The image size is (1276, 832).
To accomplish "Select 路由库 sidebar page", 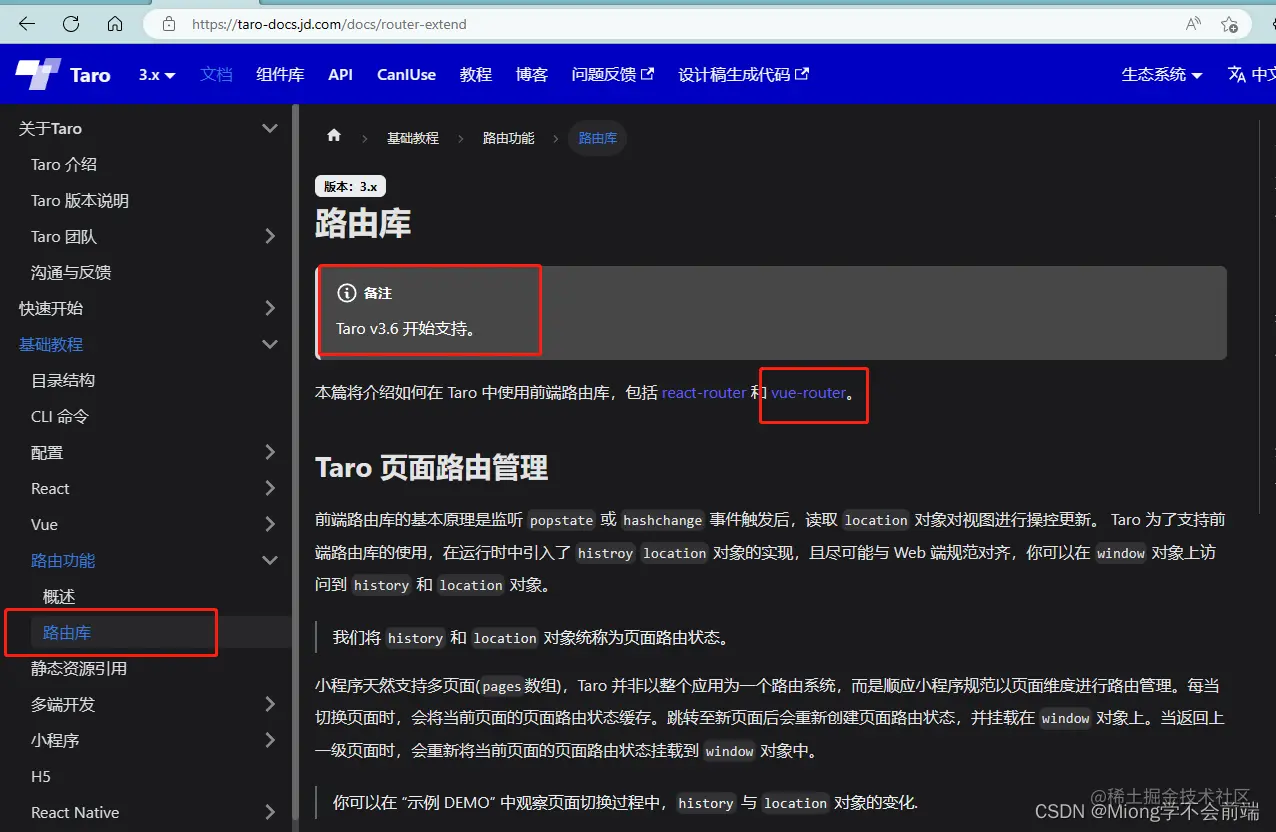I will pyautogui.click(x=67, y=633).
